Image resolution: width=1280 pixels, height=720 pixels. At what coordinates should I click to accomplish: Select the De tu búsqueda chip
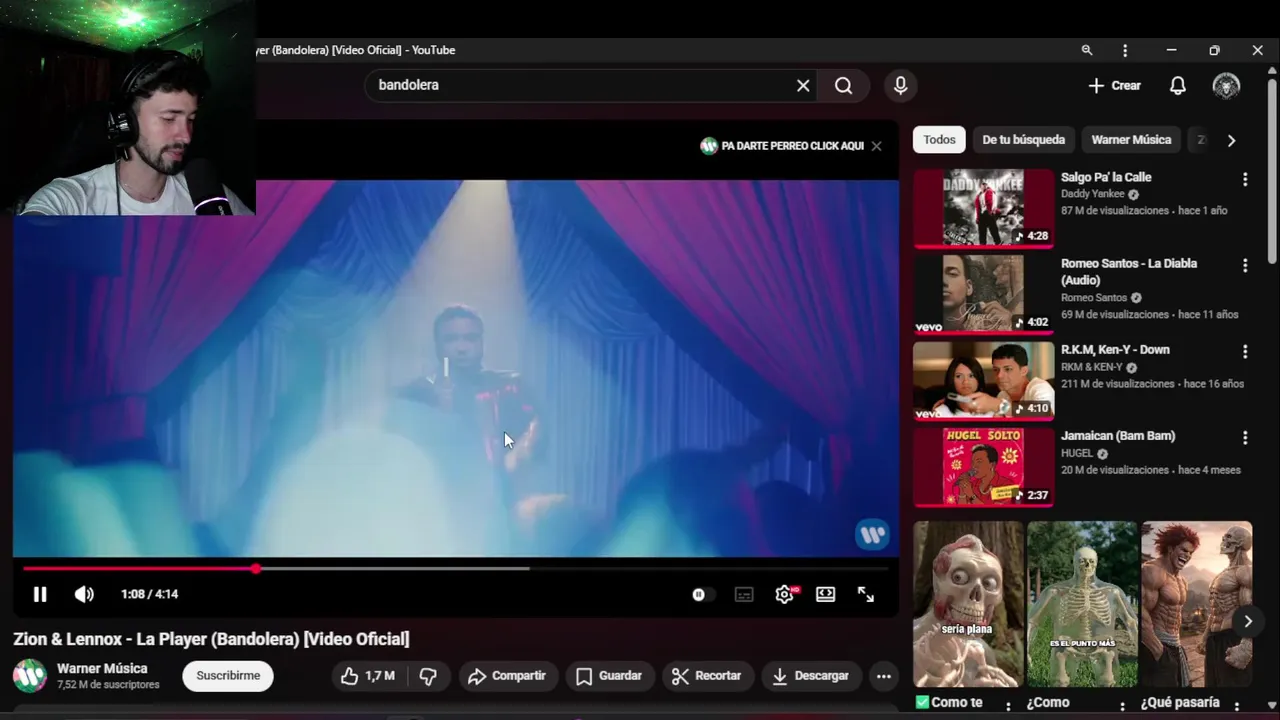coord(1023,140)
